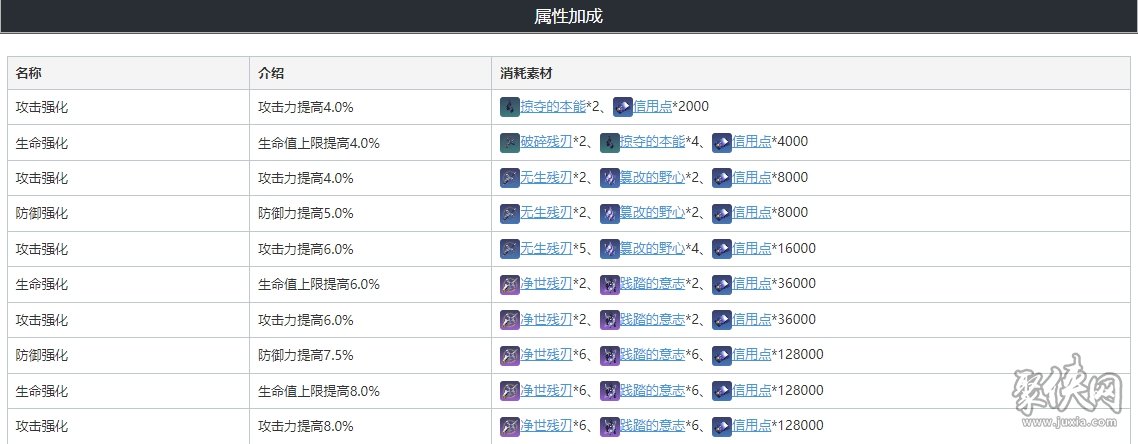Click the 无生残刃 icon in 防御力提高5.0% row

click(509, 213)
